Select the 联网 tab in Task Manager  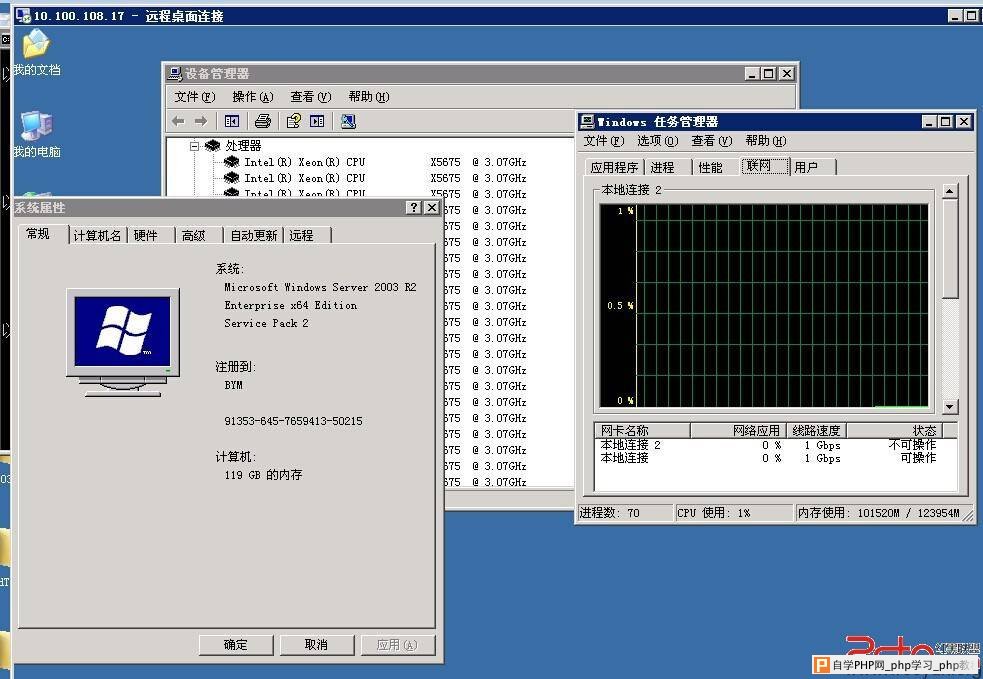(x=764, y=166)
